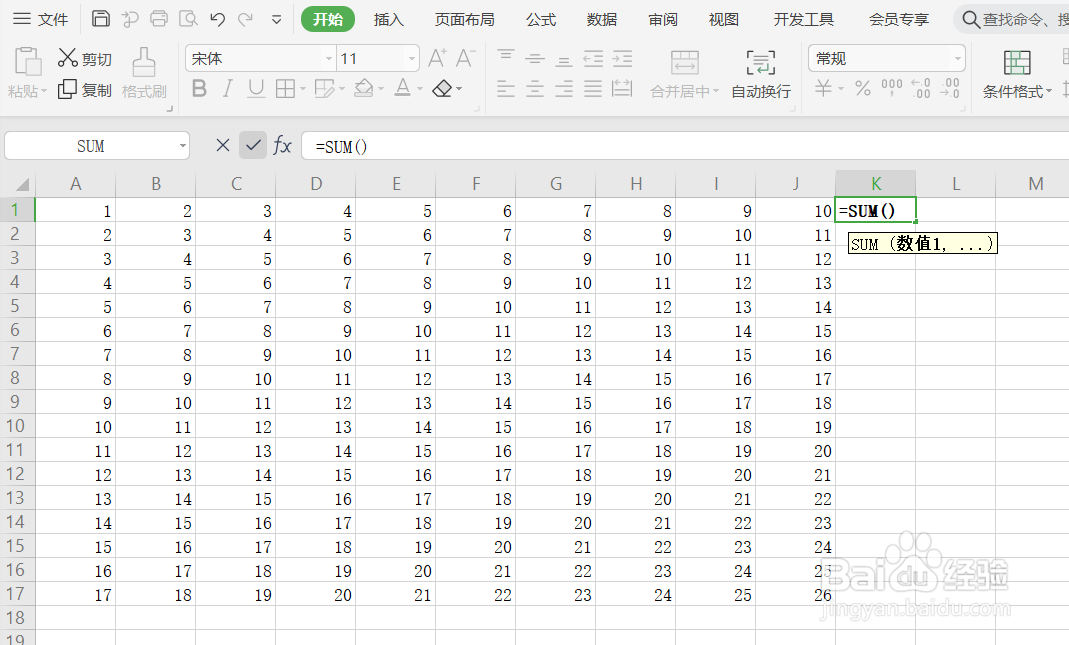The height and width of the screenshot is (645, 1069).
Task: Open the number format dropdown showing 常规
Action: [955, 58]
